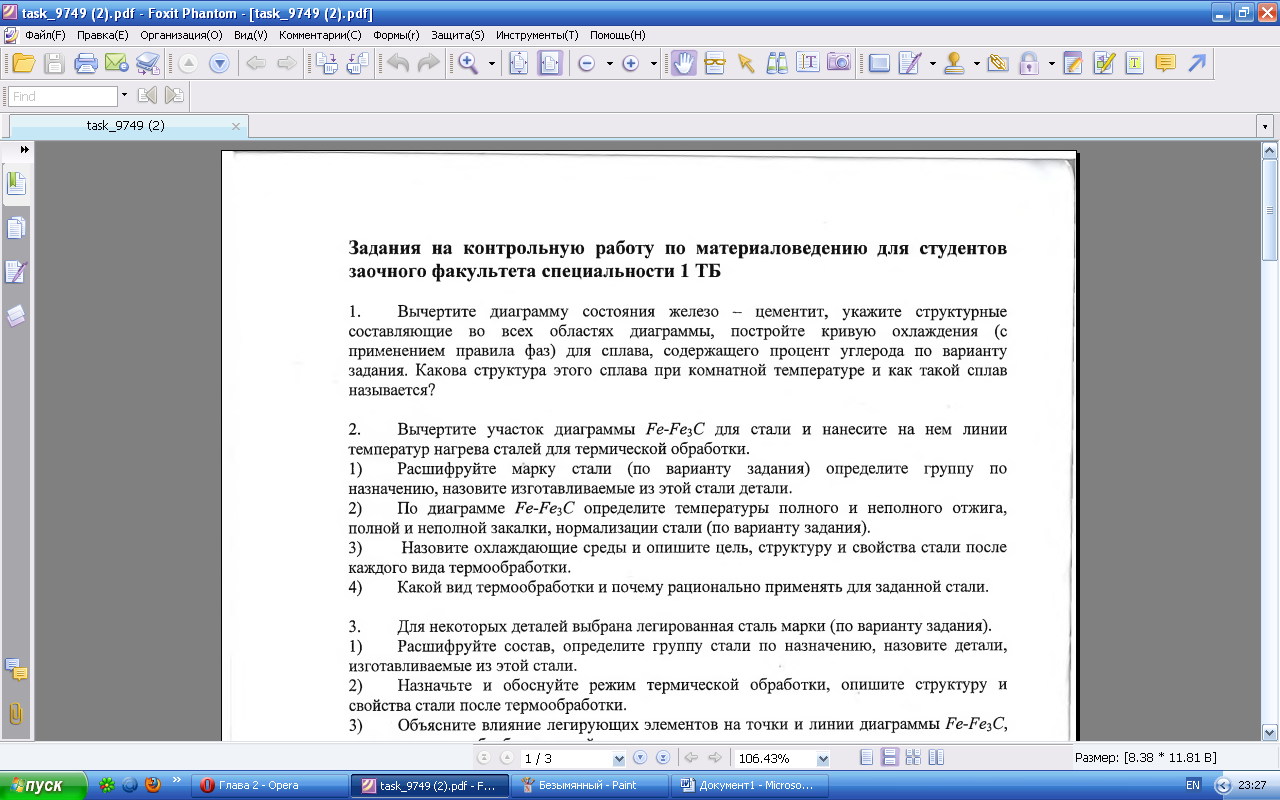The image size is (1280, 800).
Task: Click Find Previous arrow next to Find
Action: 148,96
